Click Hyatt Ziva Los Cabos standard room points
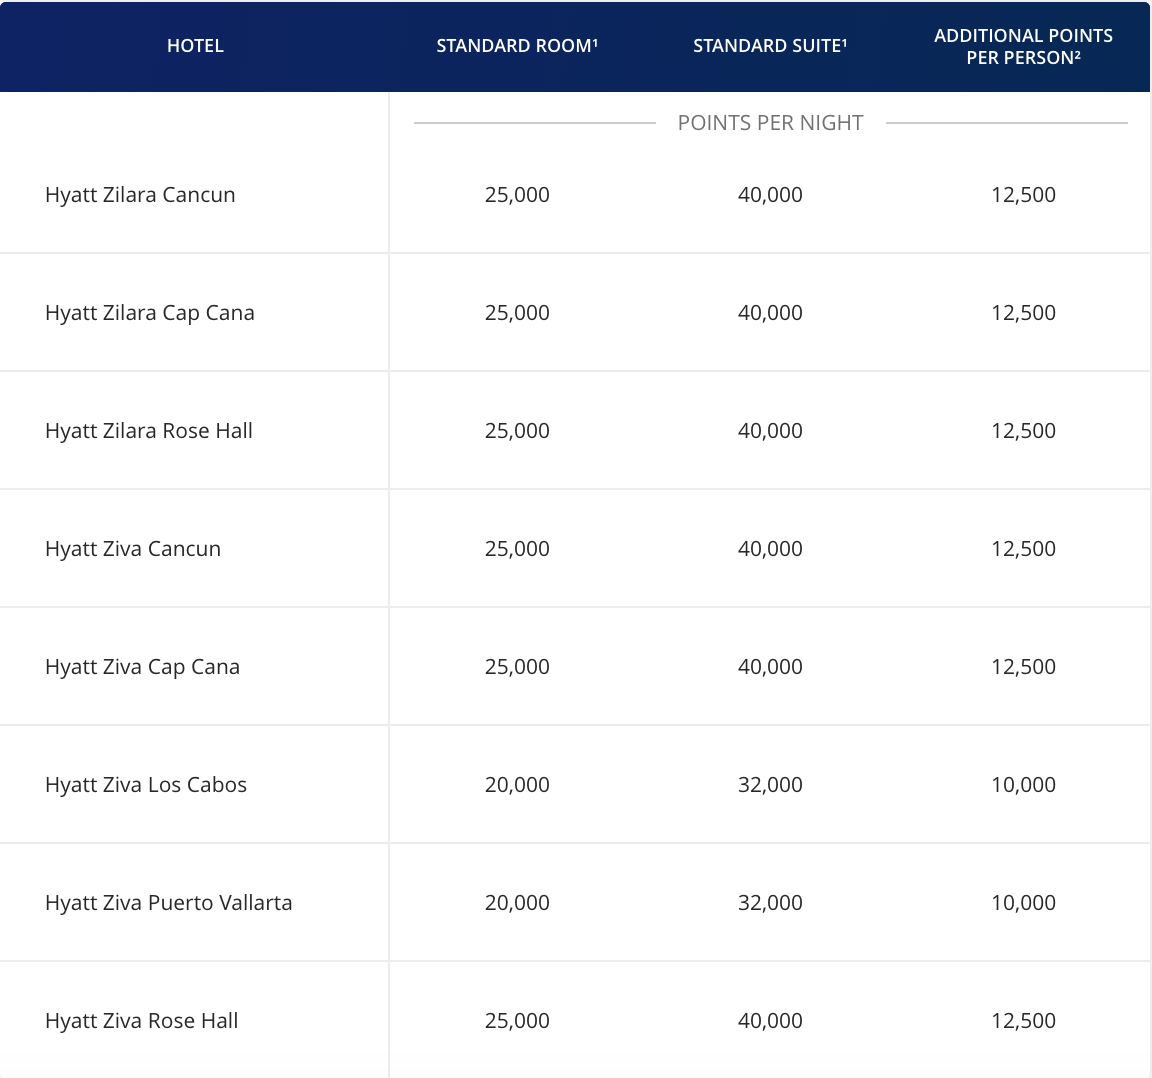 pyautogui.click(x=517, y=785)
